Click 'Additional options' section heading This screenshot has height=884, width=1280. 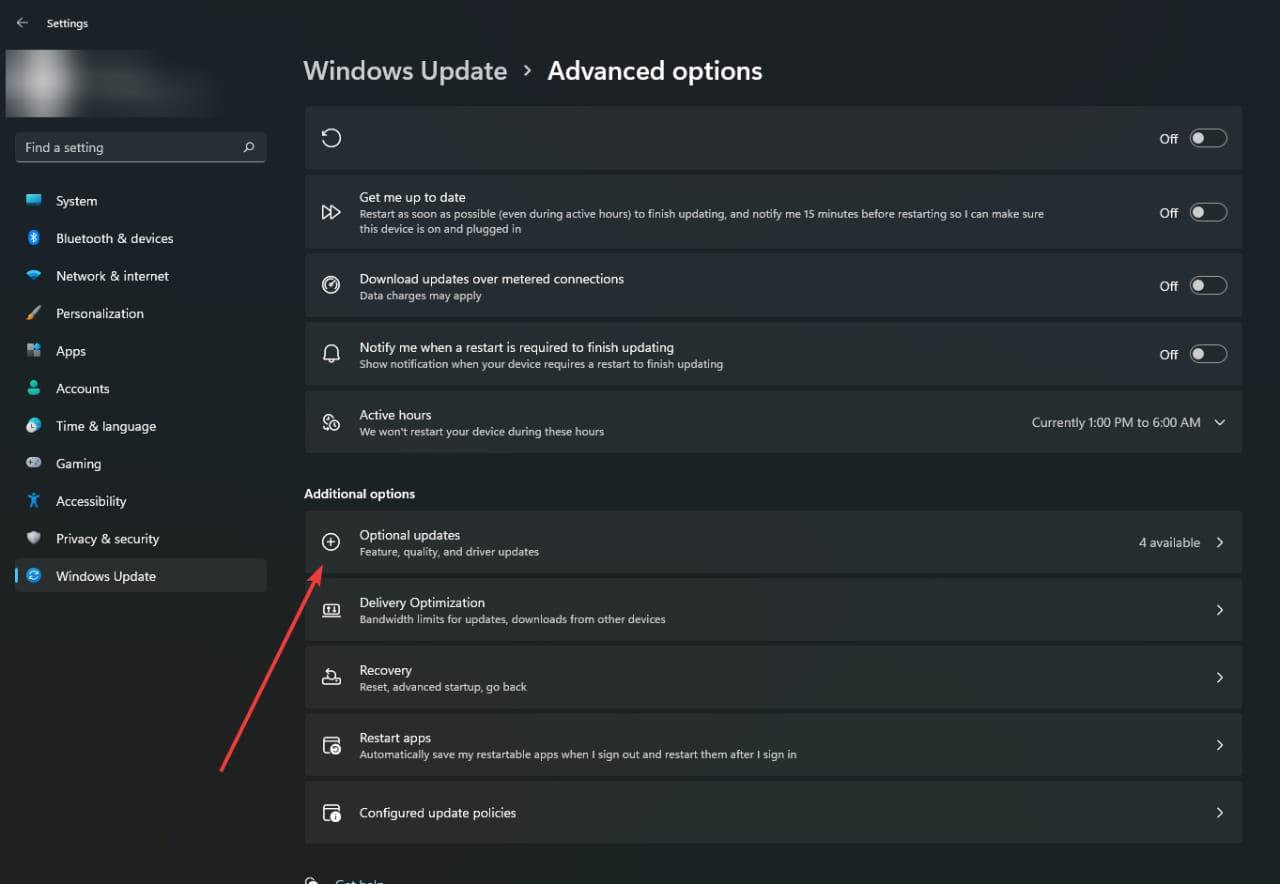[x=359, y=494]
